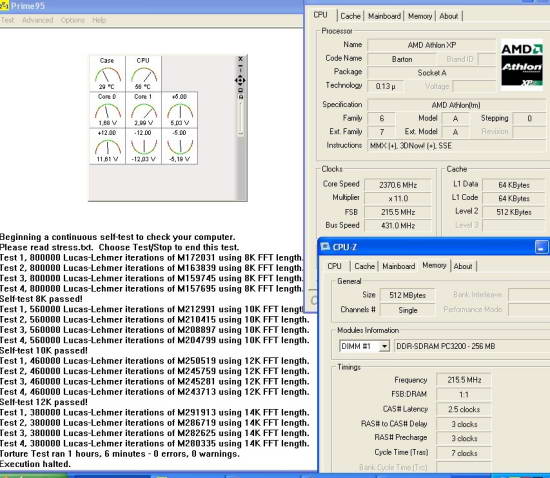Select CPU tab in front CPU-Z window
Viewport: 550px width, 478px height.
(334, 266)
